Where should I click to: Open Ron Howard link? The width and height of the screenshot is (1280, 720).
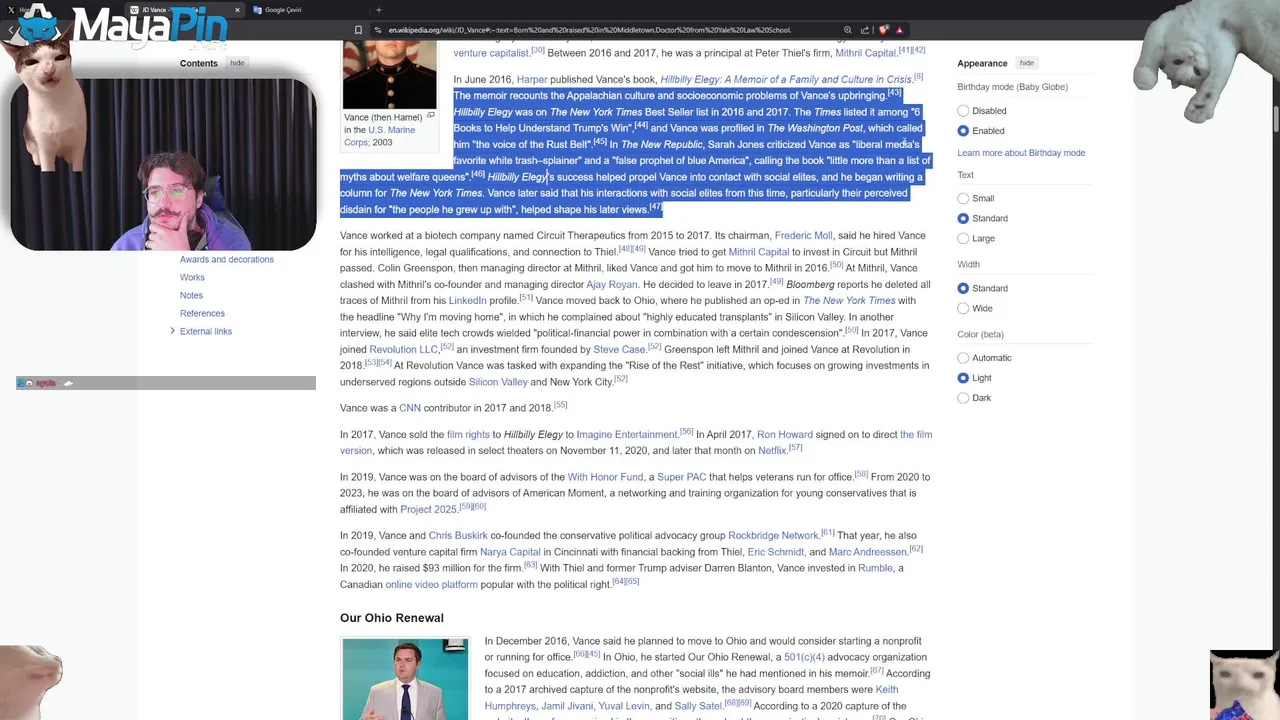coord(785,435)
